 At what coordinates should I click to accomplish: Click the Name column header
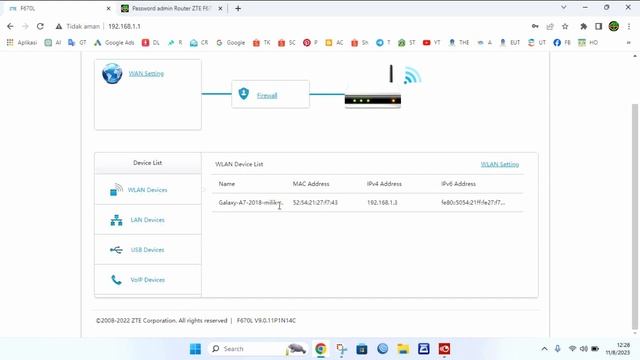(227, 184)
